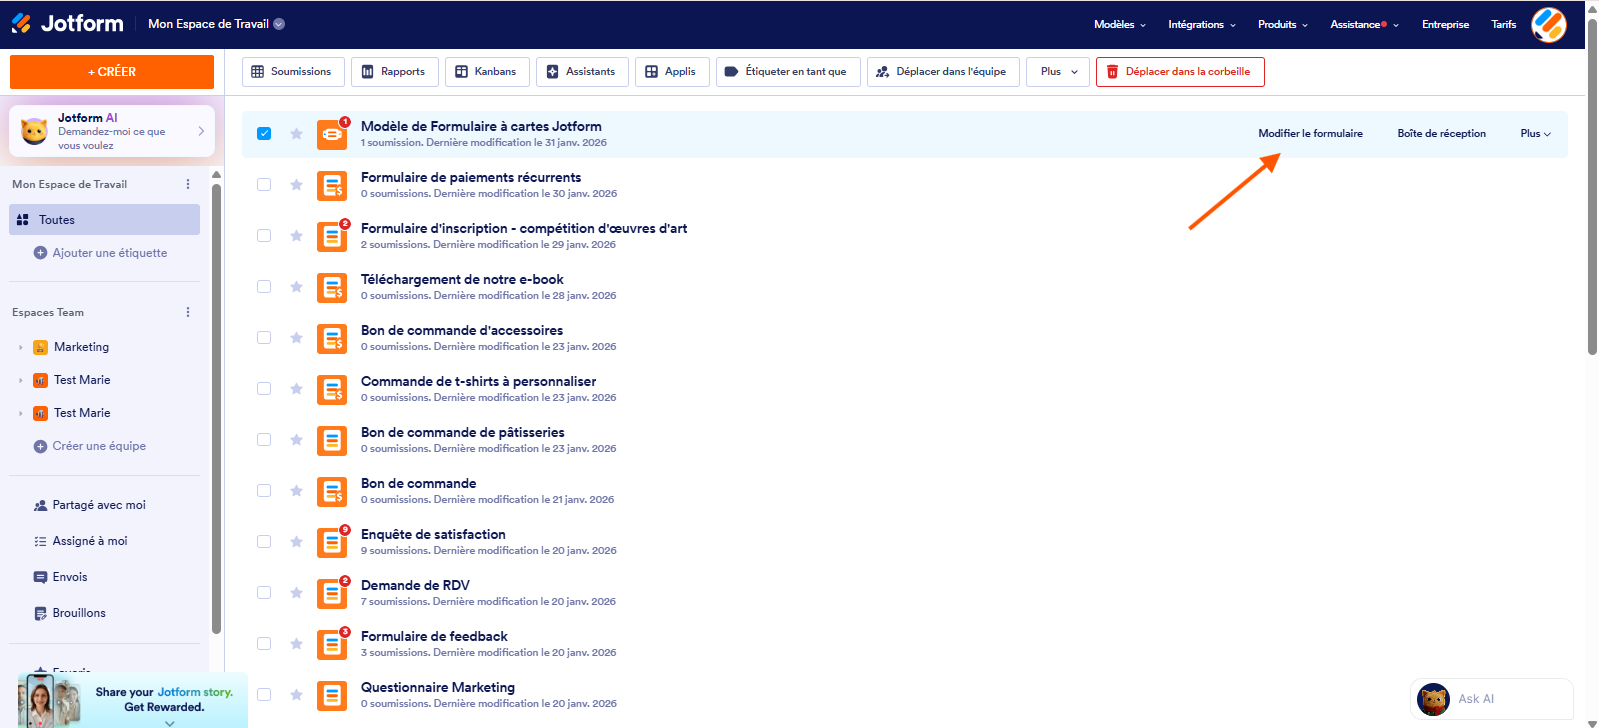Image resolution: width=1599 pixels, height=728 pixels.
Task: Click the sidebar vertical scrollbar
Action: (216, 407)
